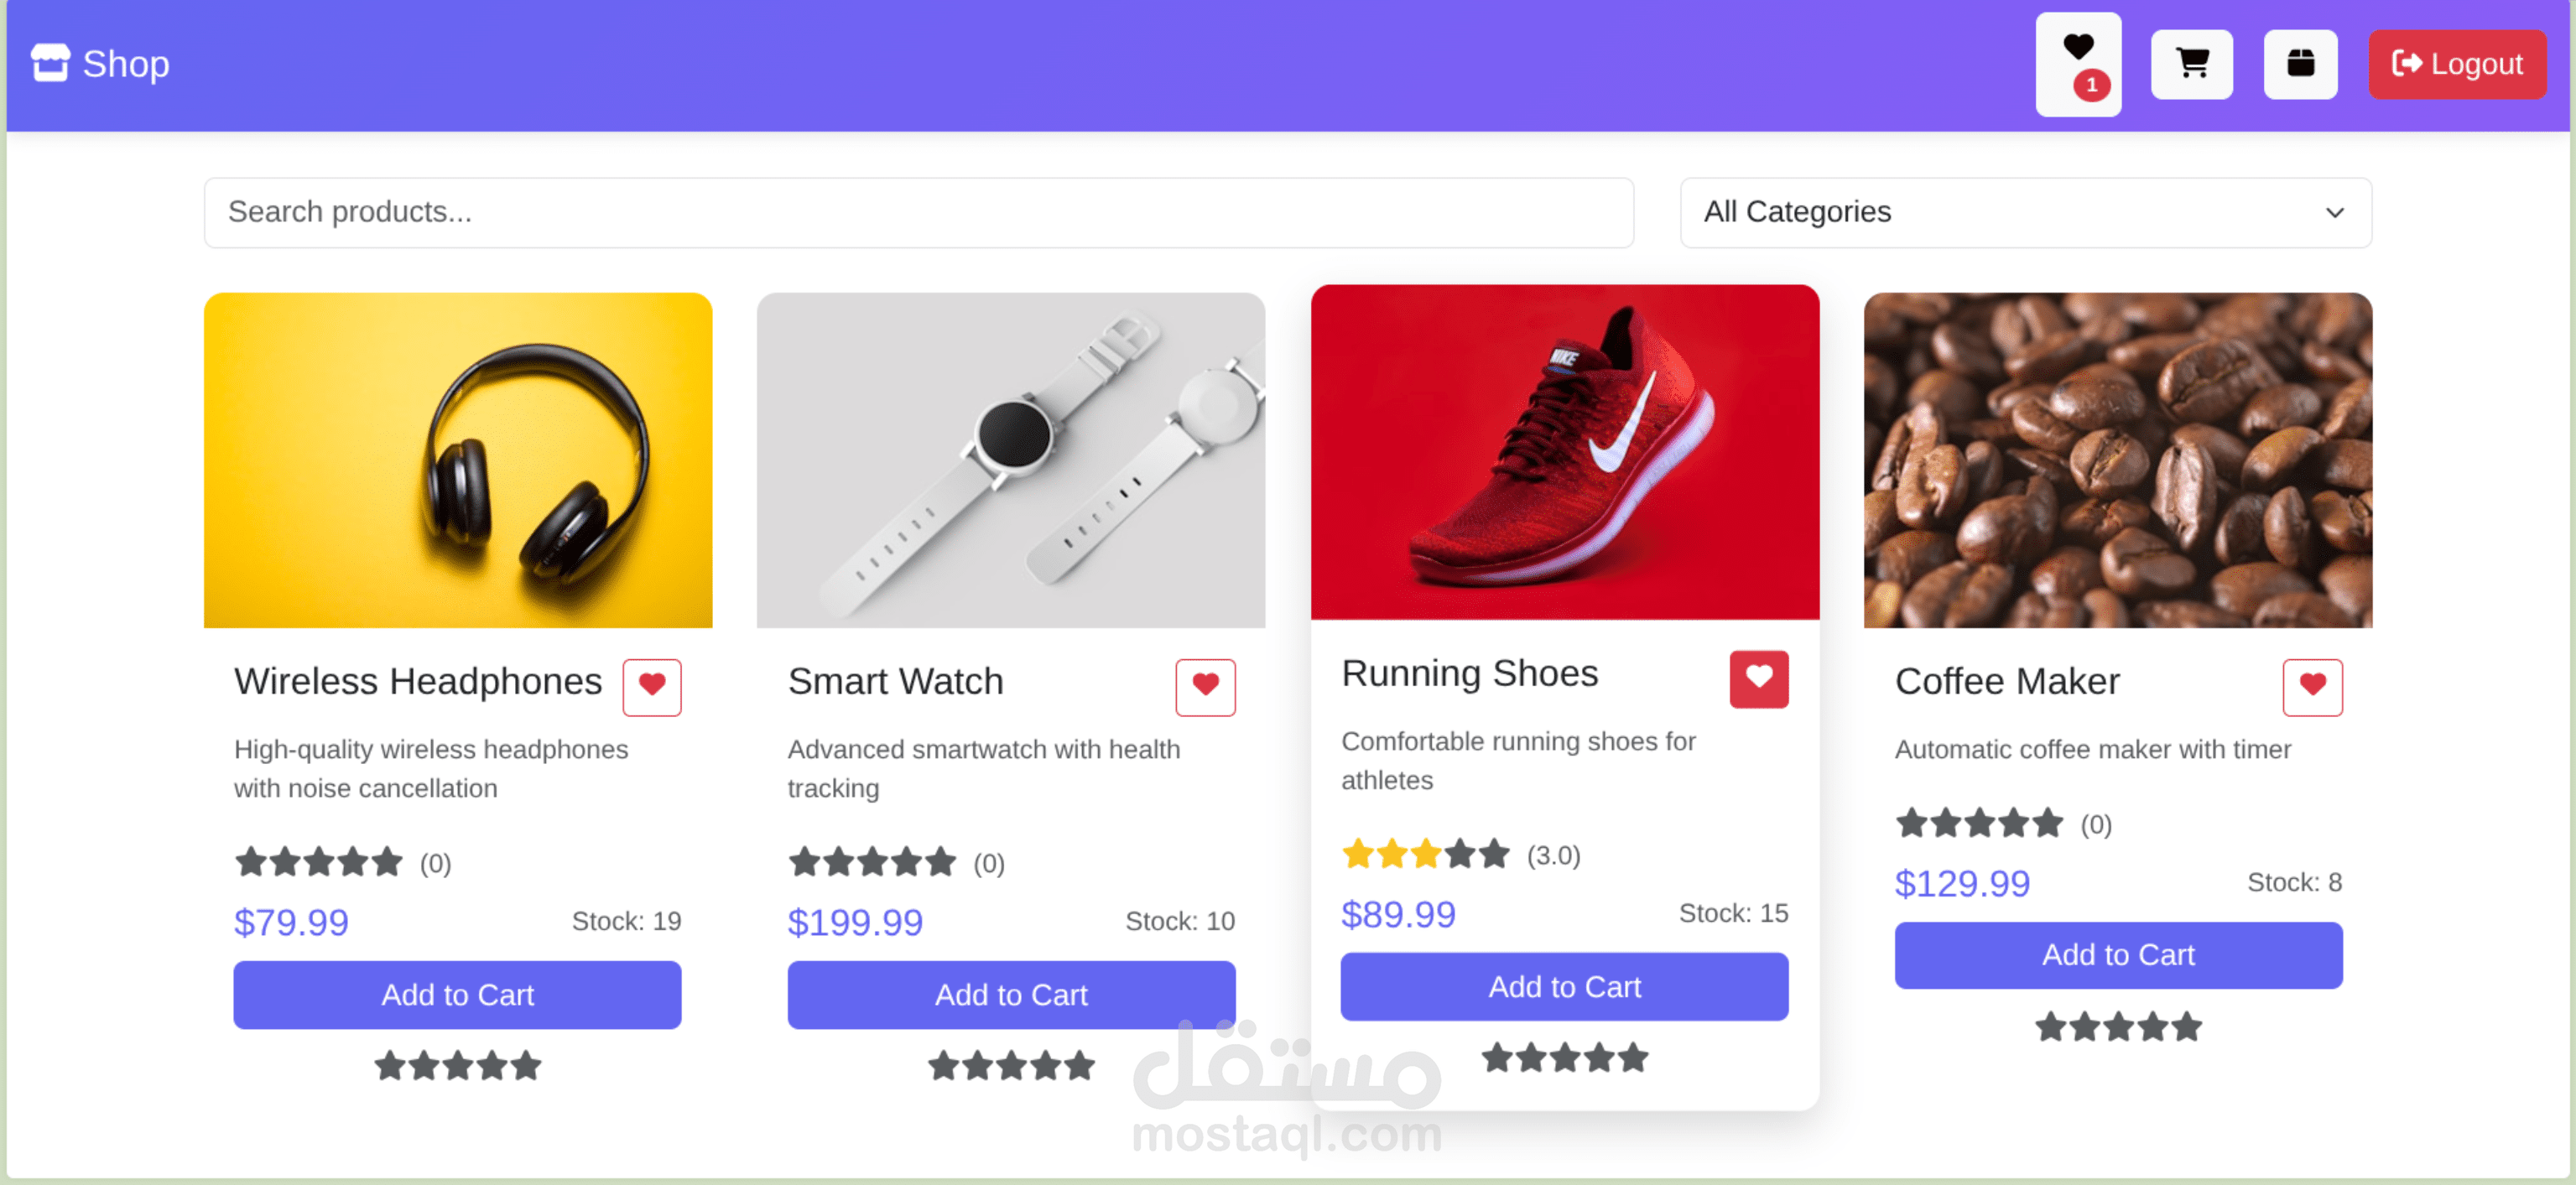This screenshot has height=1185, width=2576.
Task: Open the shopping cart icon
Action: [2192, 64]
